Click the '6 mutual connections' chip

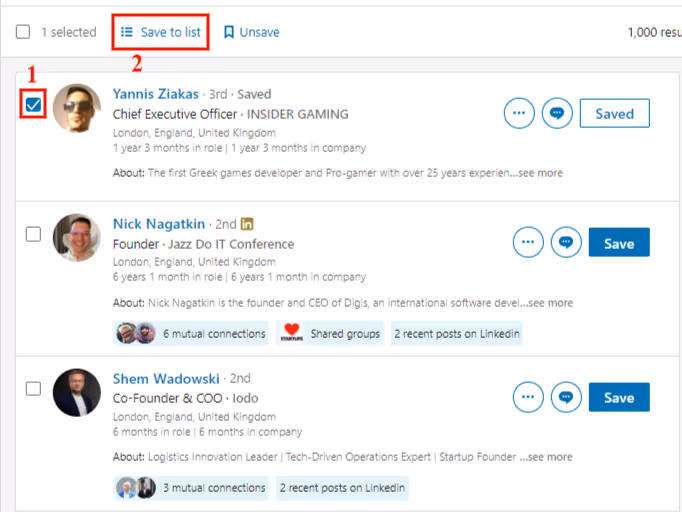click(x=191, y=334)
